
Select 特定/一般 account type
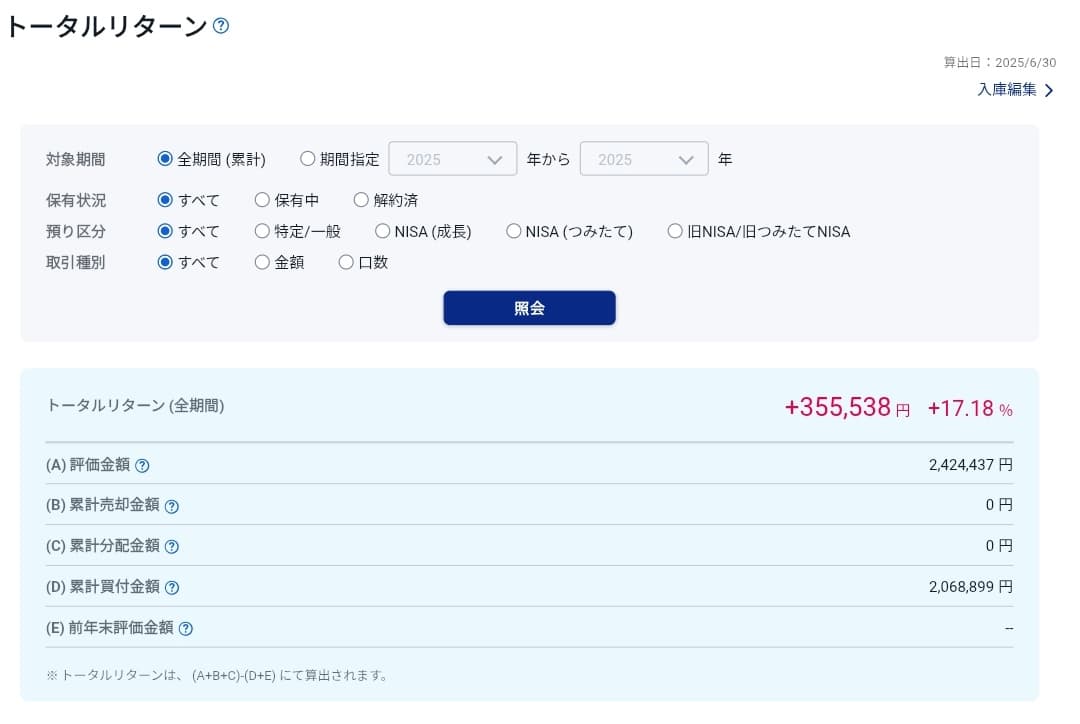(x=262, y=231)
